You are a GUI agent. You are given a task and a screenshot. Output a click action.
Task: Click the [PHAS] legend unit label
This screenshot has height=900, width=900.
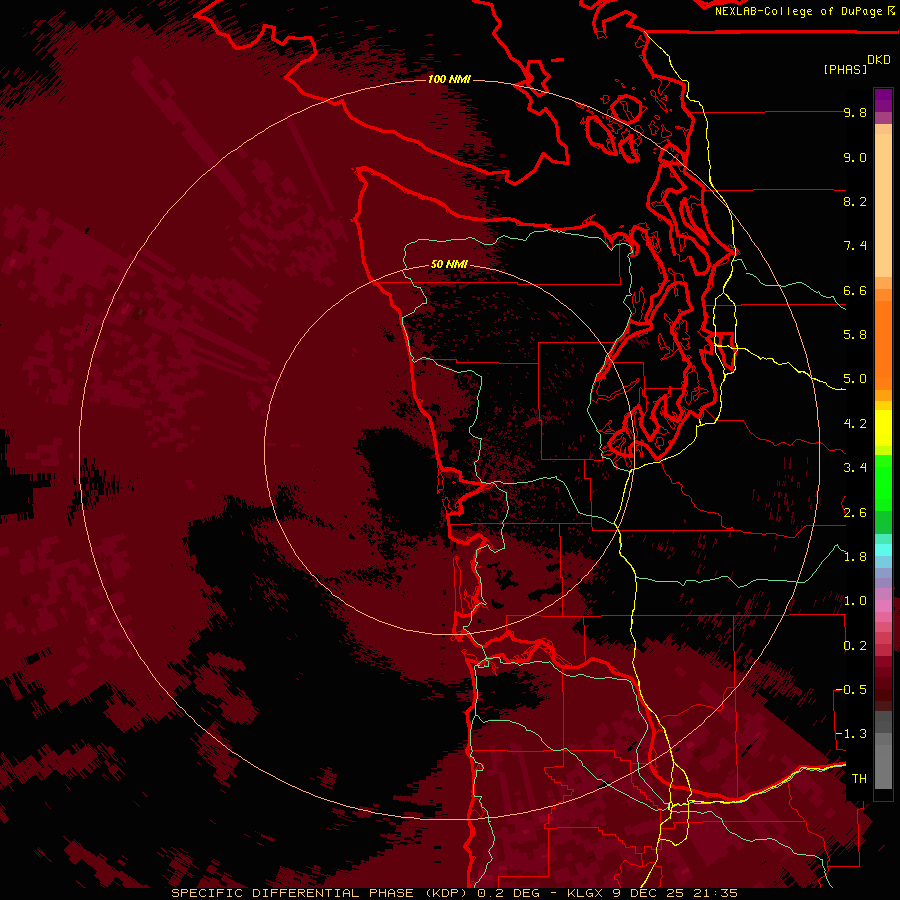pos(845,69)
